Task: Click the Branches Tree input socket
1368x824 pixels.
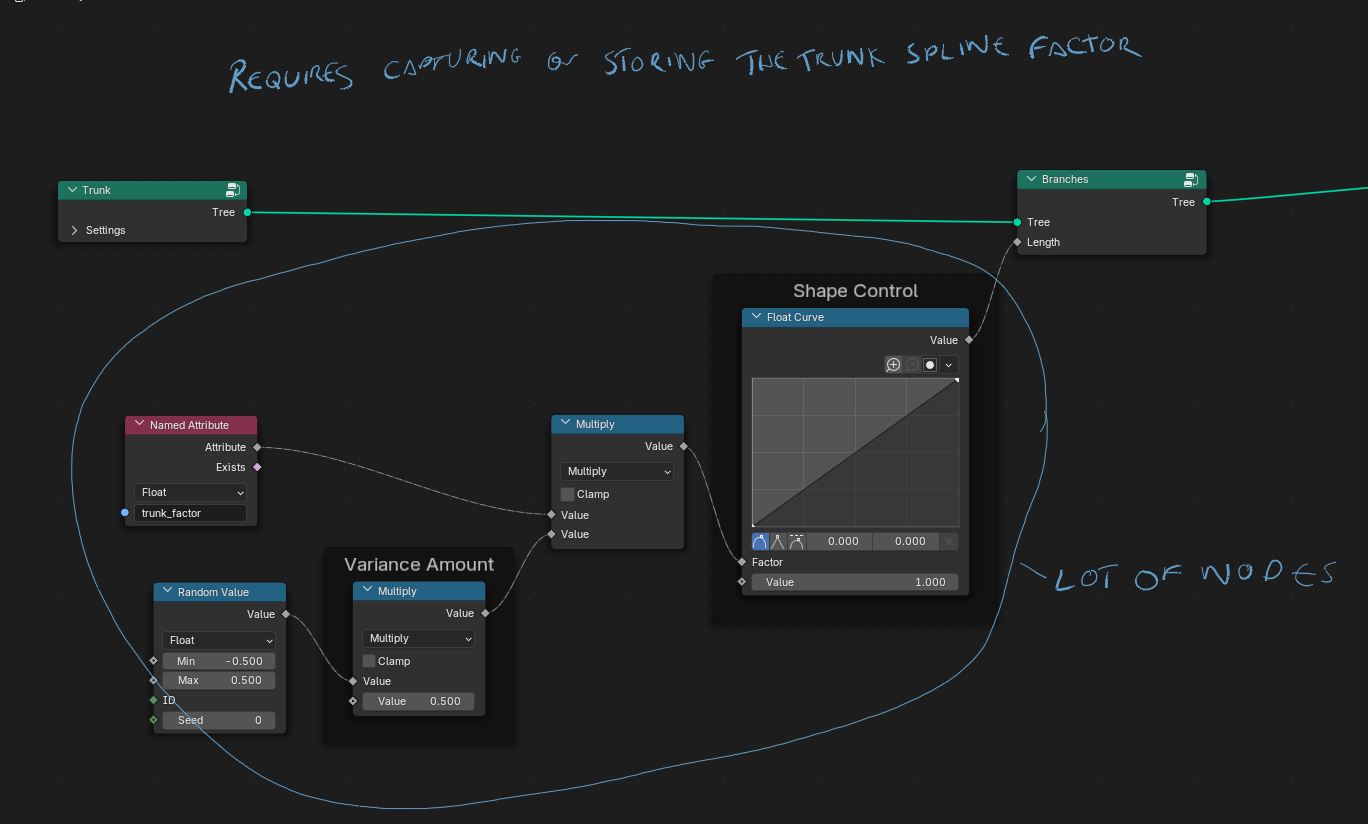Action: [1017, 222]
